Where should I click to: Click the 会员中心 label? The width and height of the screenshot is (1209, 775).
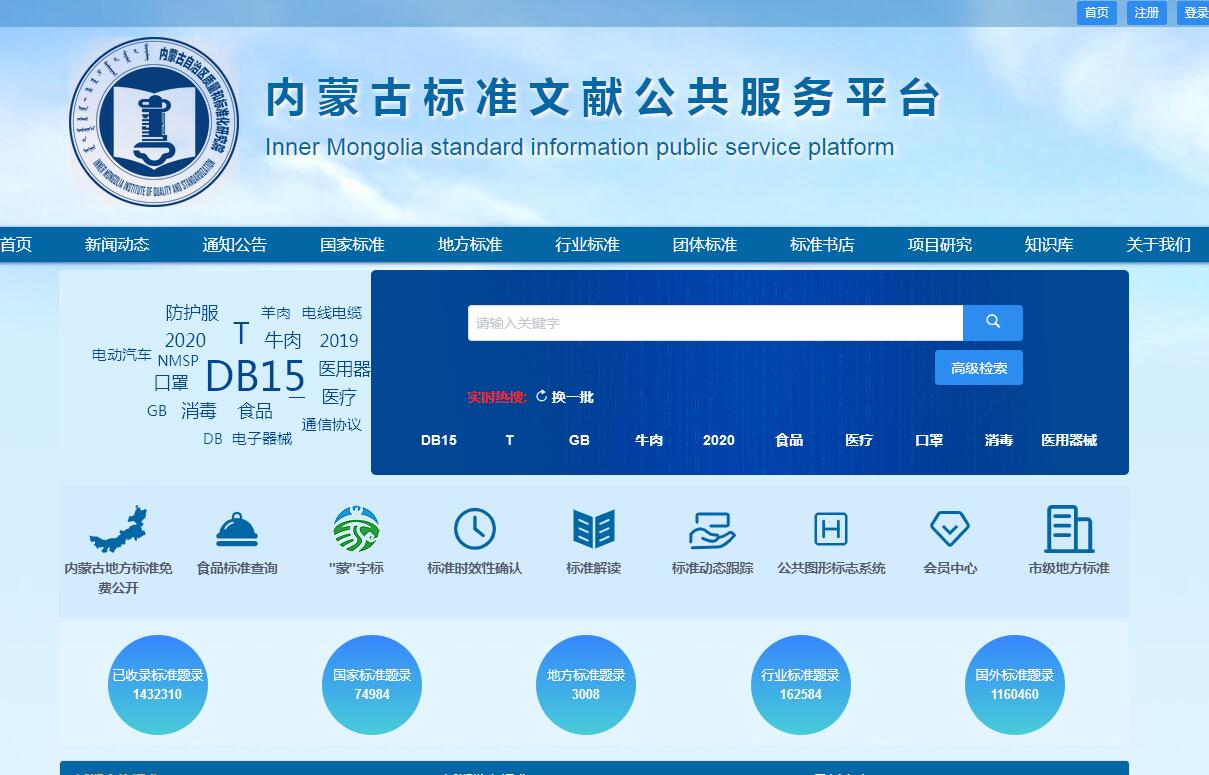point(950,568)
